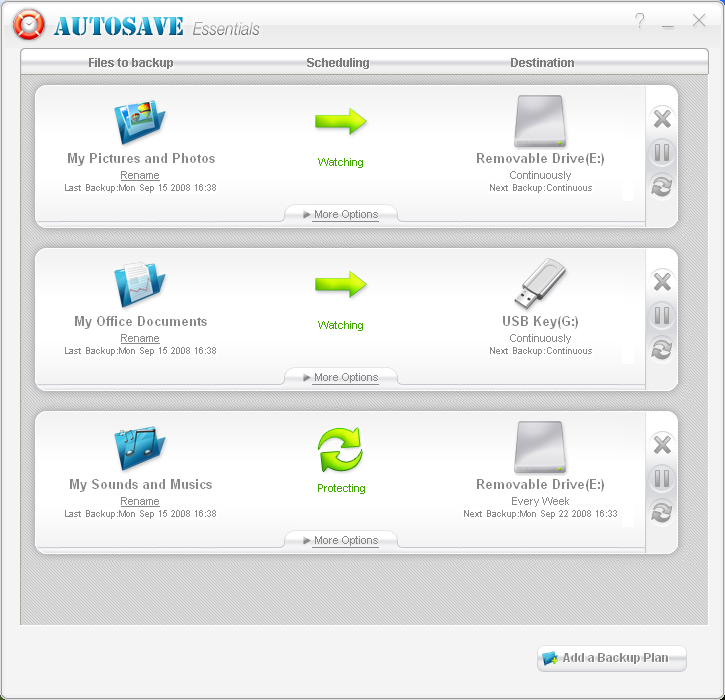This screenshot has width=725, height=700.
Task: Click the Add a Backup Plan button
Action: point(612,658)
